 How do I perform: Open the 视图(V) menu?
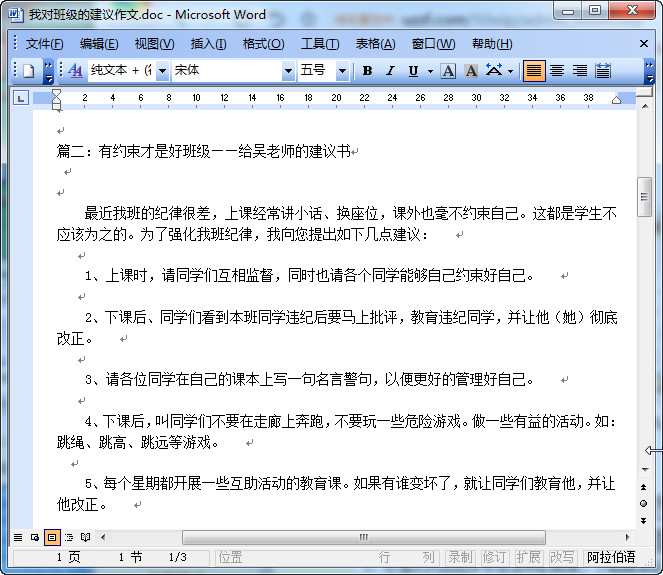pyautogui.click(x=154, y=44)
